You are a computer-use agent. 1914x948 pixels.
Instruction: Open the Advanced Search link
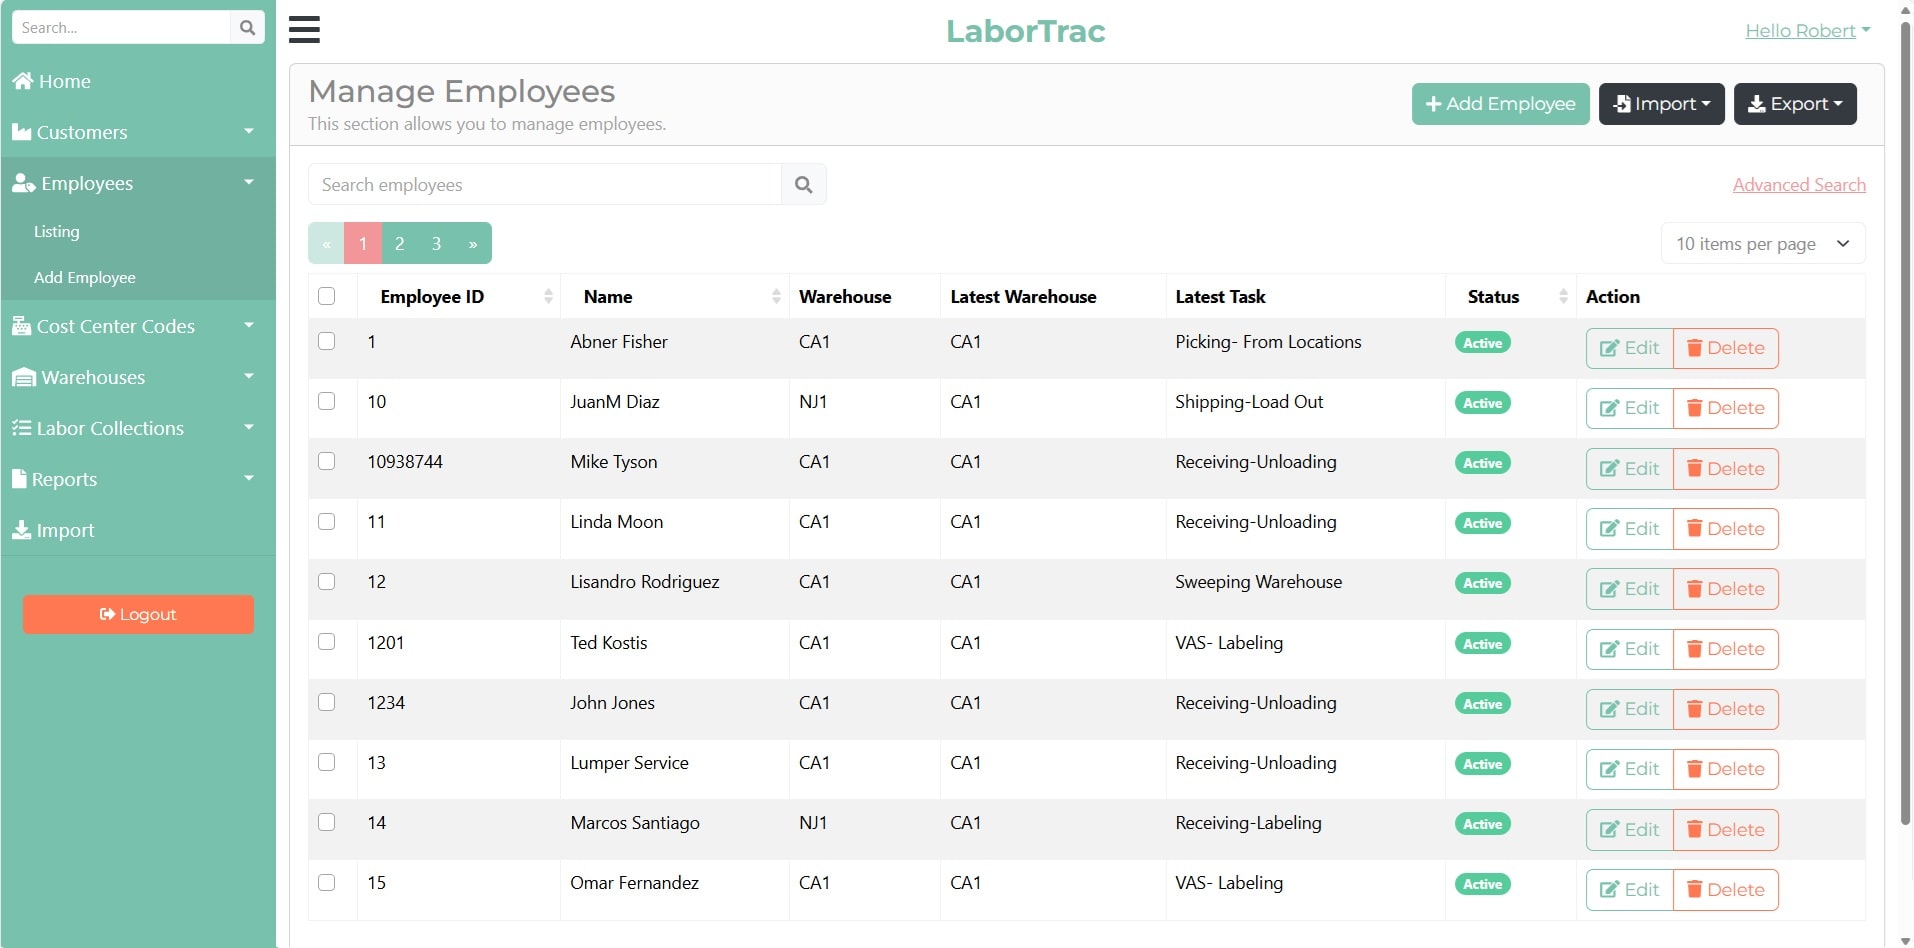coord(1798,185)
